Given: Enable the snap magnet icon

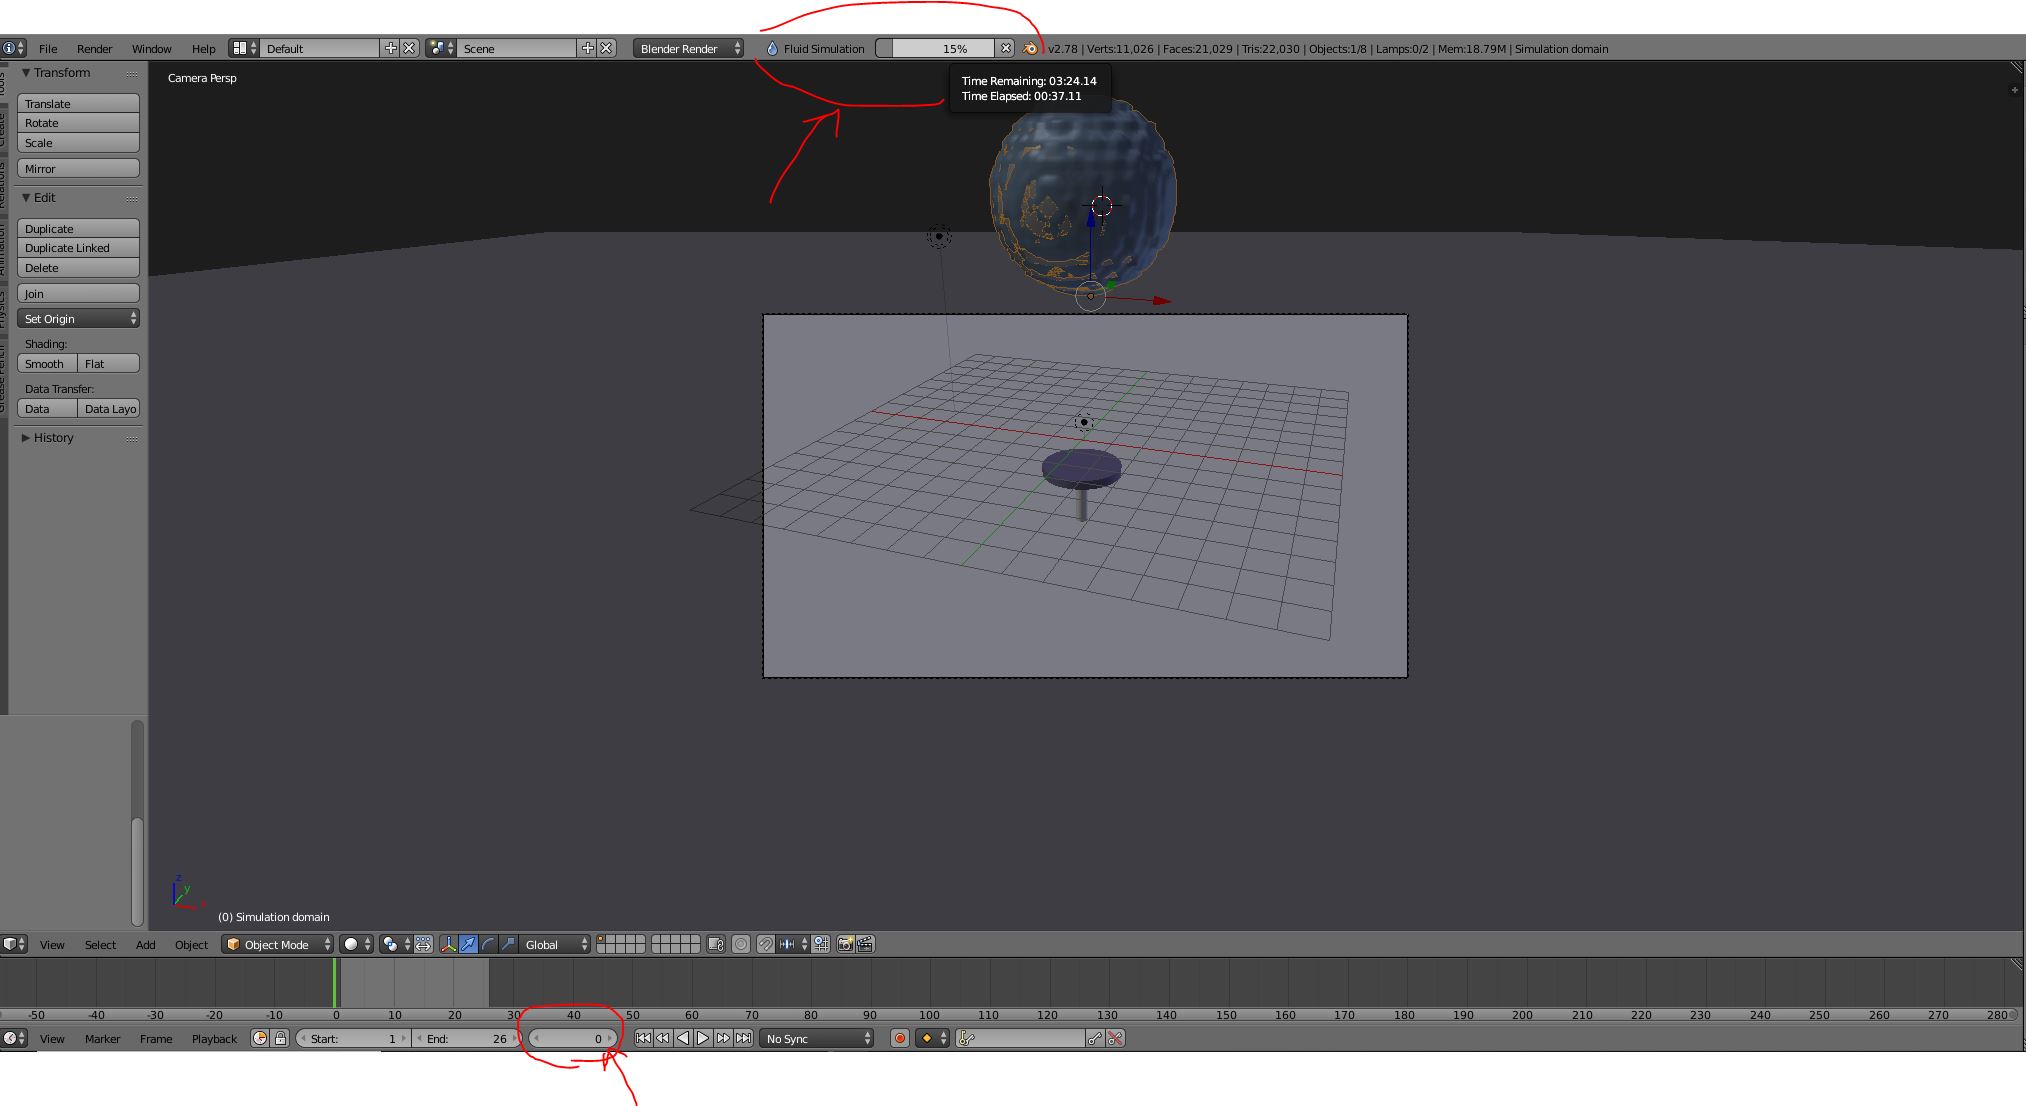Looking at the screenshot, I should pos(765,944).
